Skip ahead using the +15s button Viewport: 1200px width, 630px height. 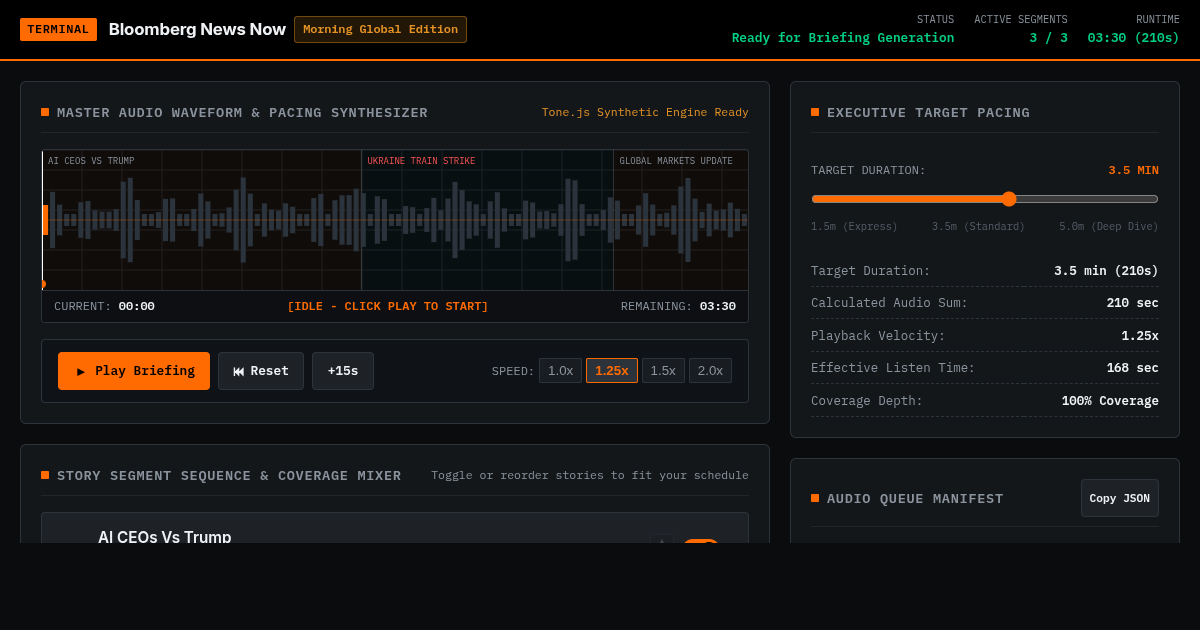click(343, 371)
